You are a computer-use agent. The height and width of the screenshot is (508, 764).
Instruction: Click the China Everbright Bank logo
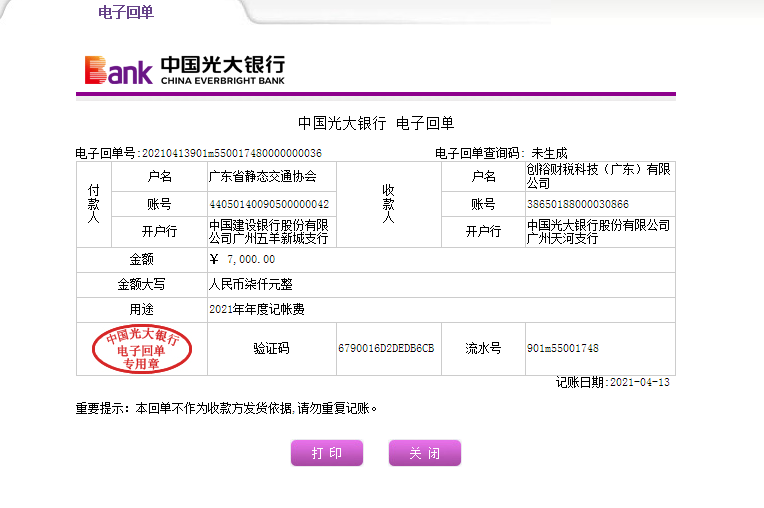(185, 70)
